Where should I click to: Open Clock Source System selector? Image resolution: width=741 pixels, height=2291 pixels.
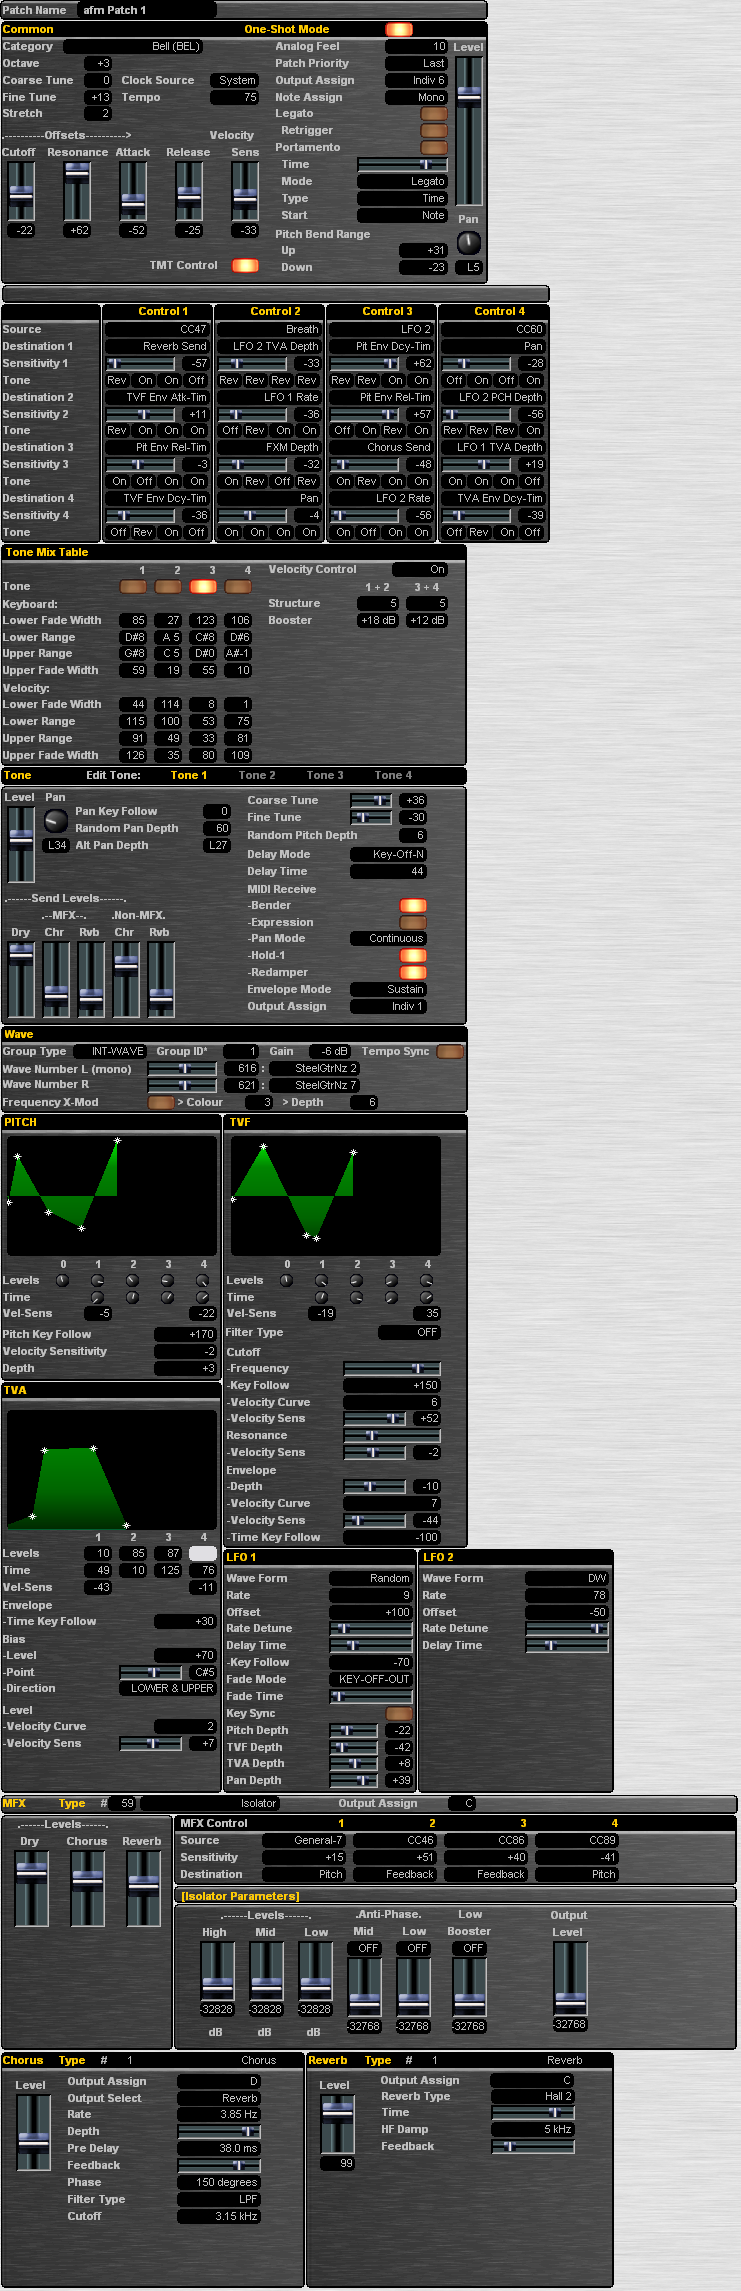(234, 80)
